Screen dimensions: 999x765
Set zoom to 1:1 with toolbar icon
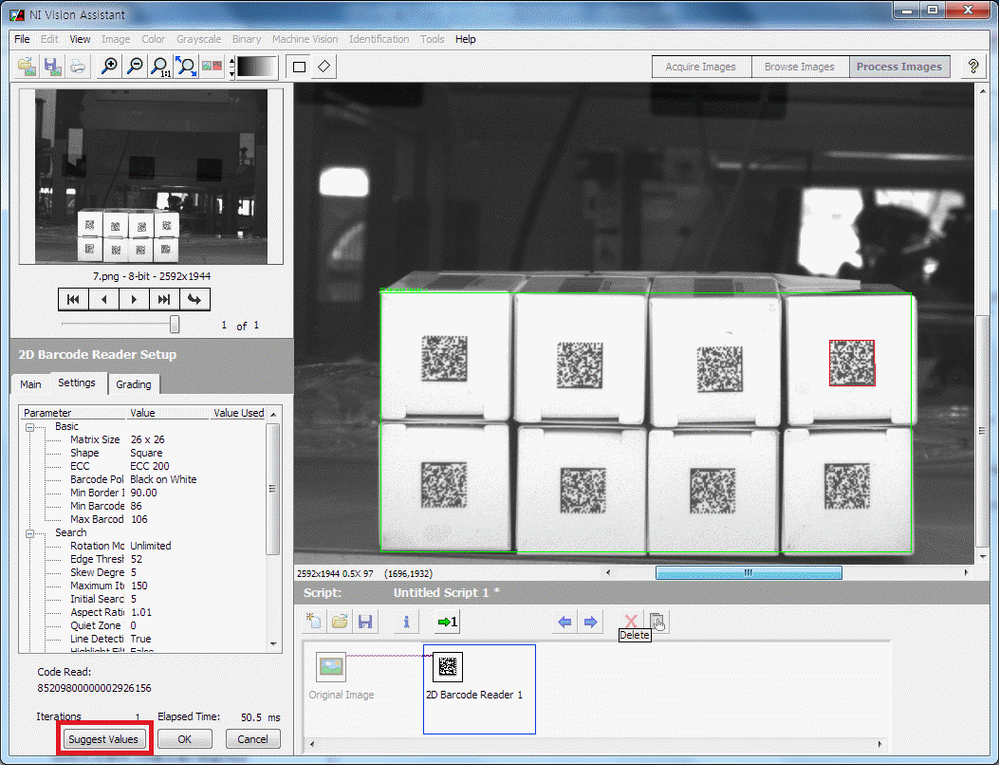161,66
